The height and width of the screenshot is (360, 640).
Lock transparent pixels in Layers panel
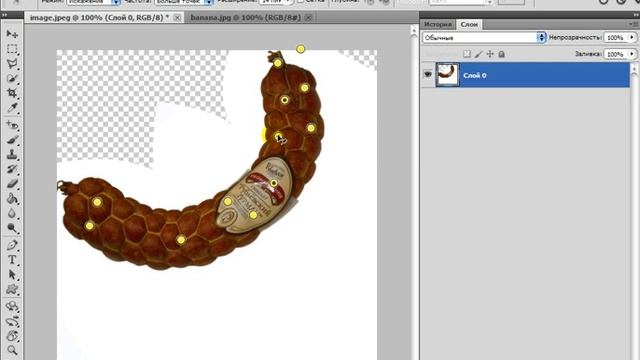tap(467, 54)
